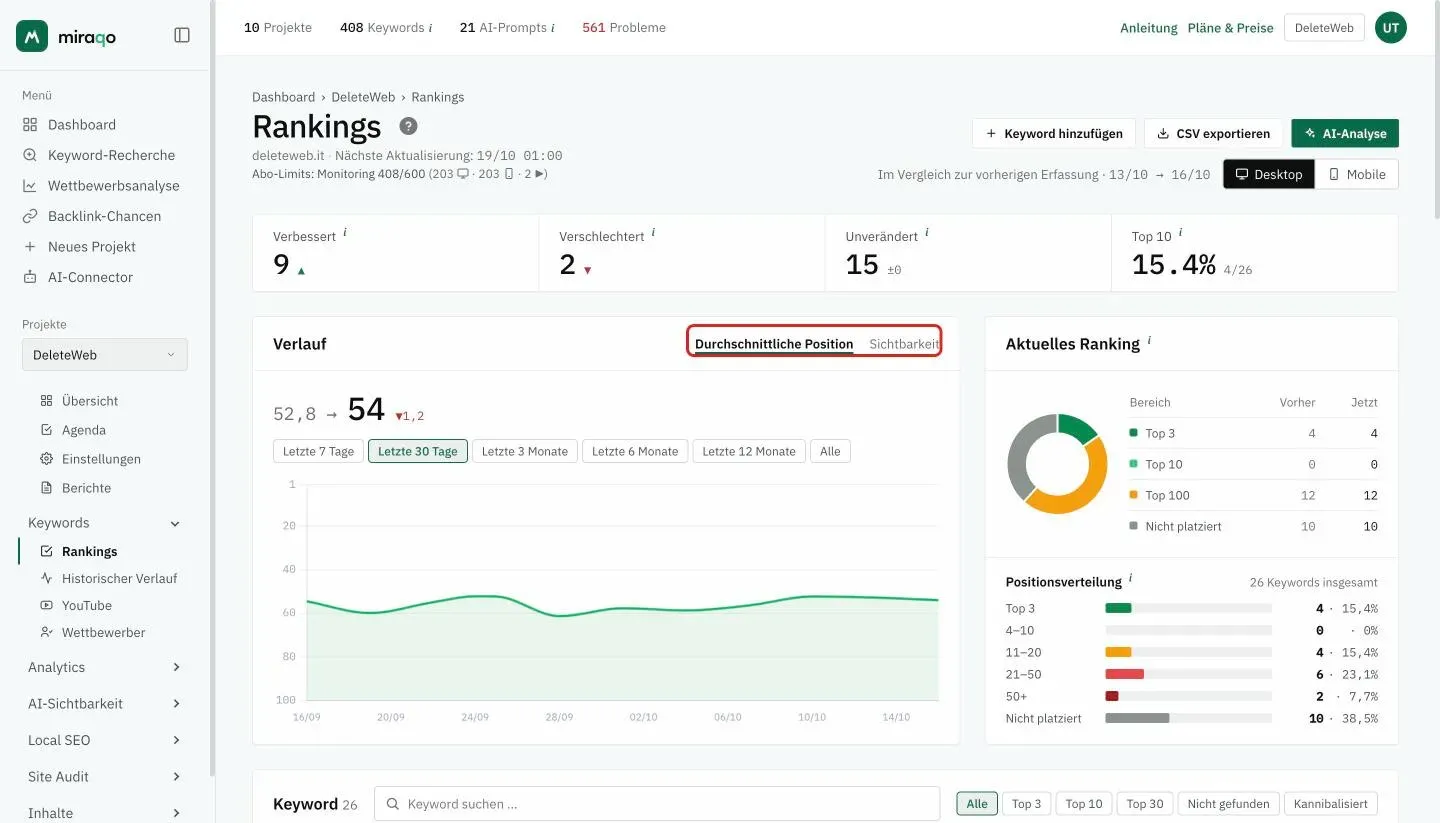Expand the AI-Sichtbarkeit section
Screen dimensions: 1440x823
pyautogui.click(x=176, y=704)
